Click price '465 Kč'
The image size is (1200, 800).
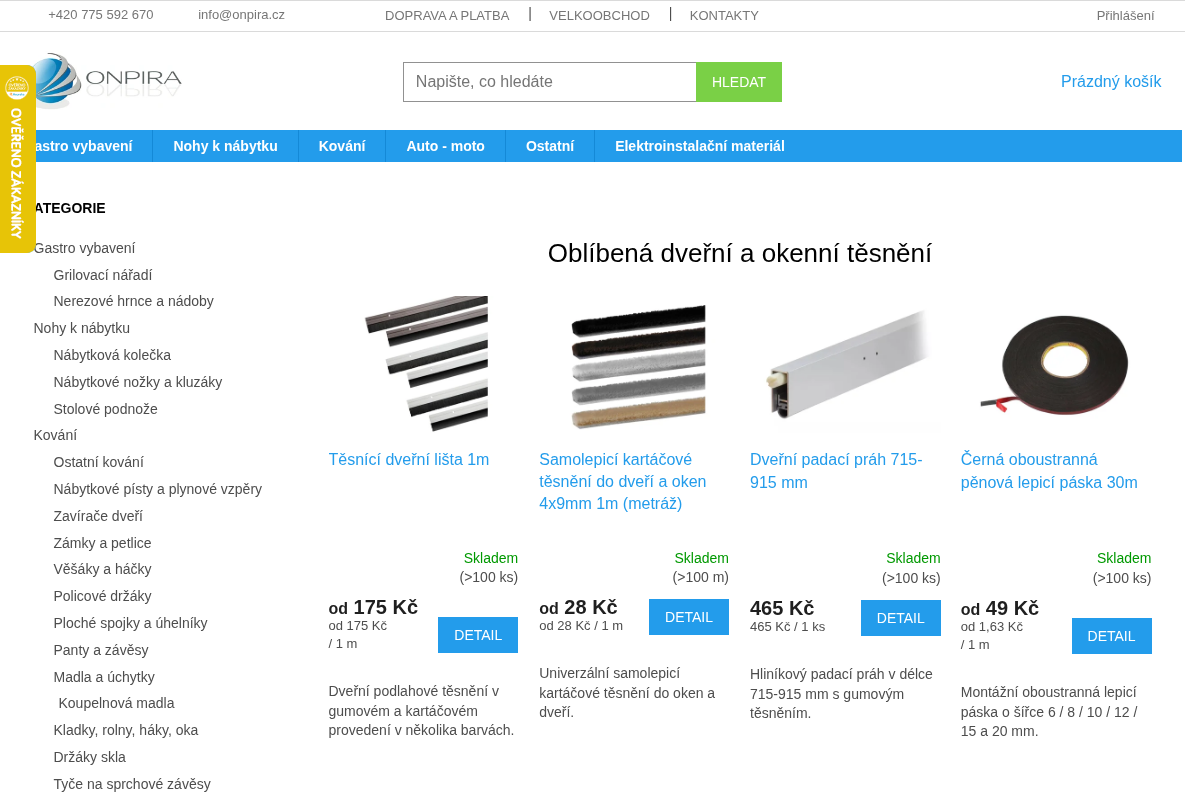point(782,608)
